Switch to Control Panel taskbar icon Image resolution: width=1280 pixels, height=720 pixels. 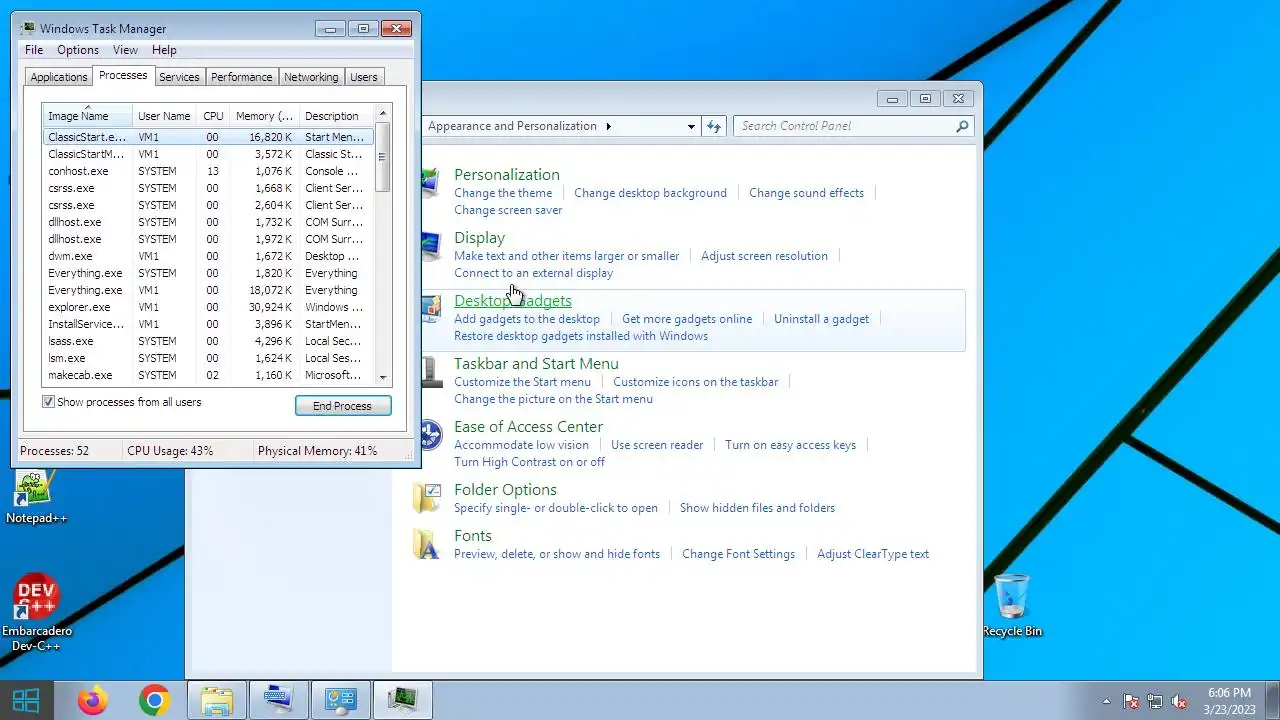pos(340,701)
